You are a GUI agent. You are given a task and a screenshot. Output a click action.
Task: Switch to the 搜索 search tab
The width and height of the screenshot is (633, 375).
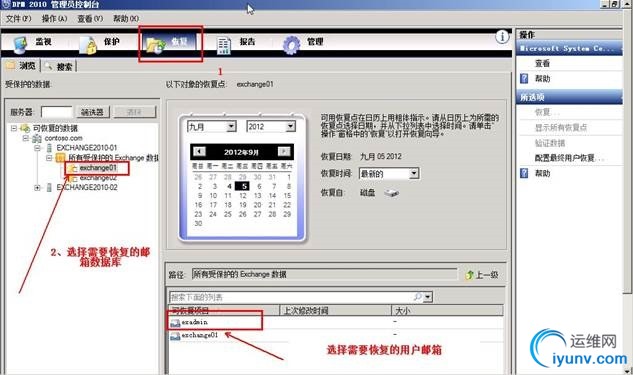click(59, 66)
